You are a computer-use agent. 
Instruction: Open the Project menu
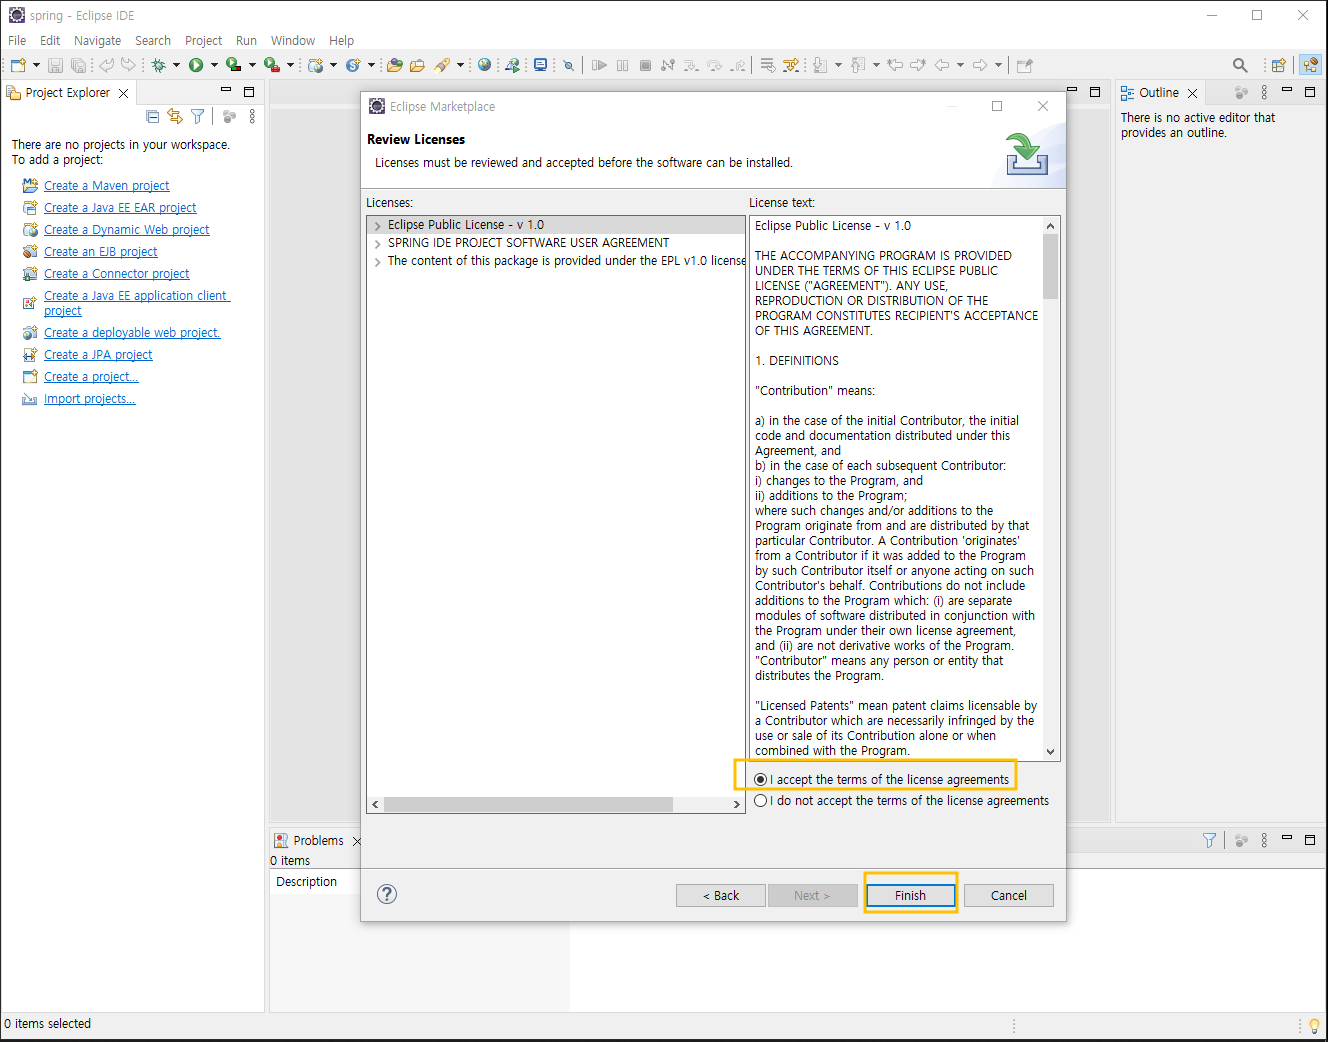203,41
